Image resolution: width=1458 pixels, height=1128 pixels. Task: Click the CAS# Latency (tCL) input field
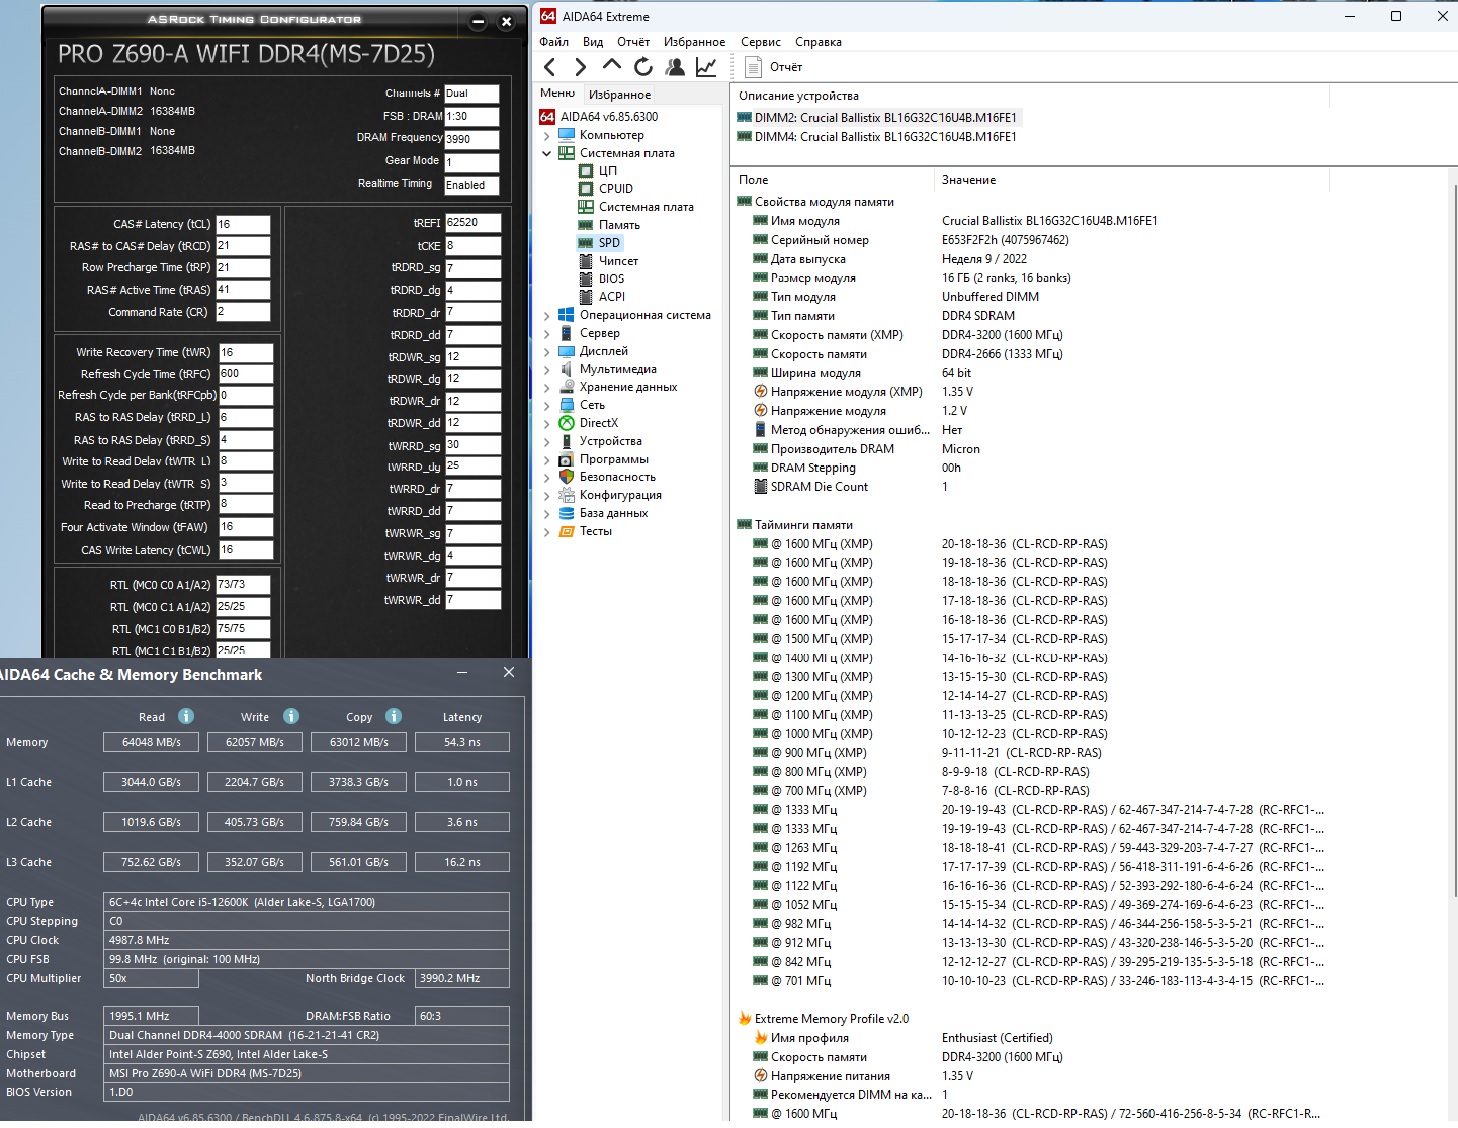(x=243, y=224)
